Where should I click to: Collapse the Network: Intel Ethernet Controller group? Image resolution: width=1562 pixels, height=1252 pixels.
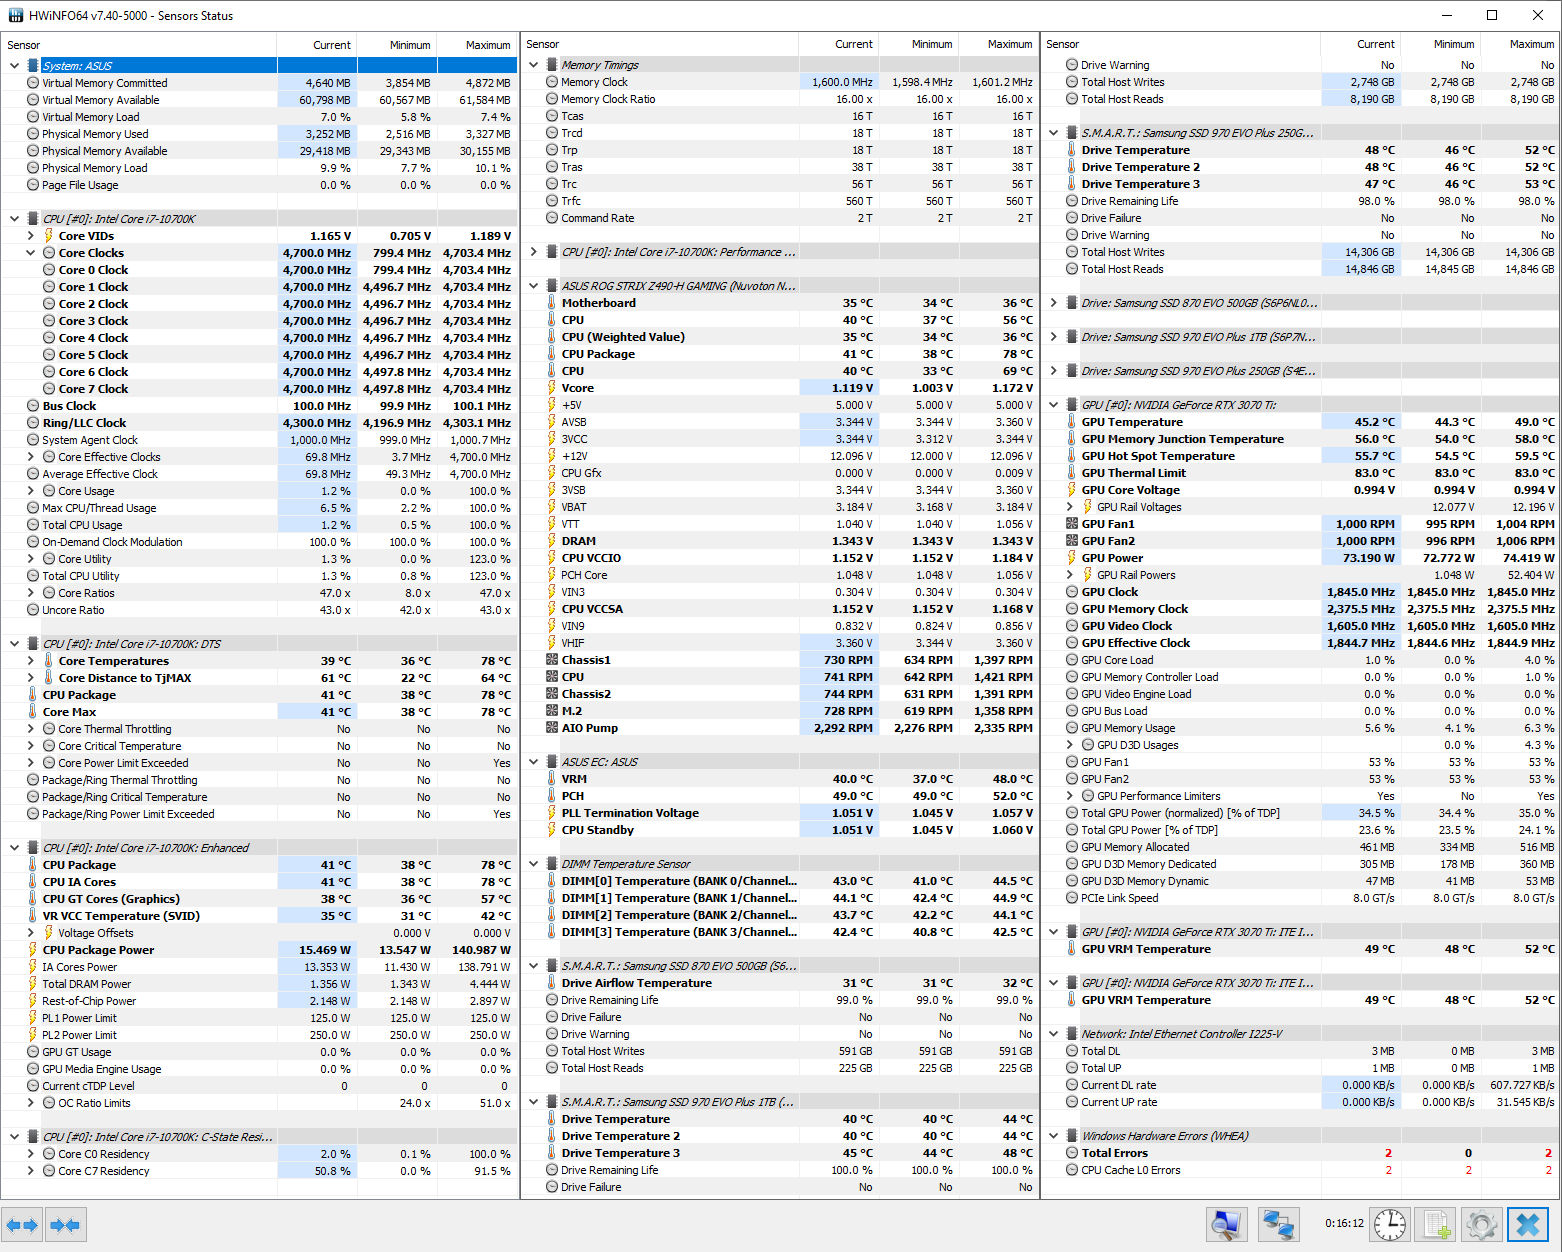(1053, 1034)
